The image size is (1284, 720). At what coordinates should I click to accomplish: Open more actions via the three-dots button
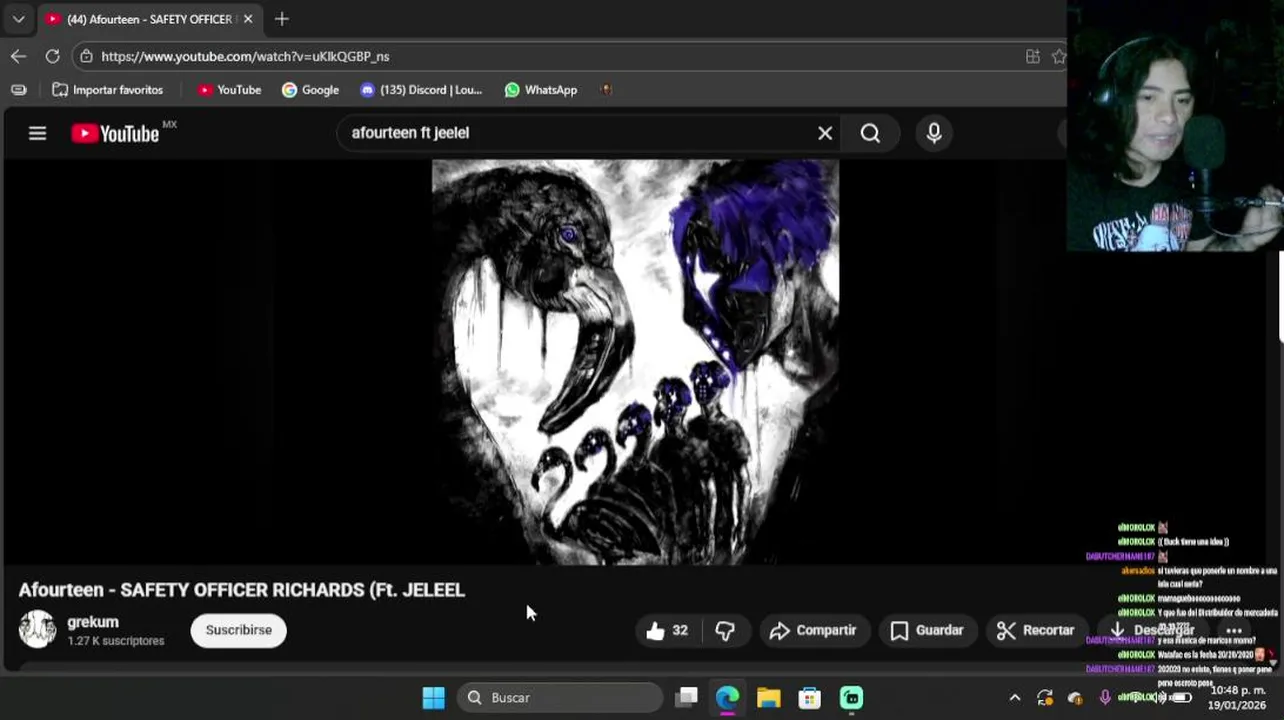[1234, 630]
